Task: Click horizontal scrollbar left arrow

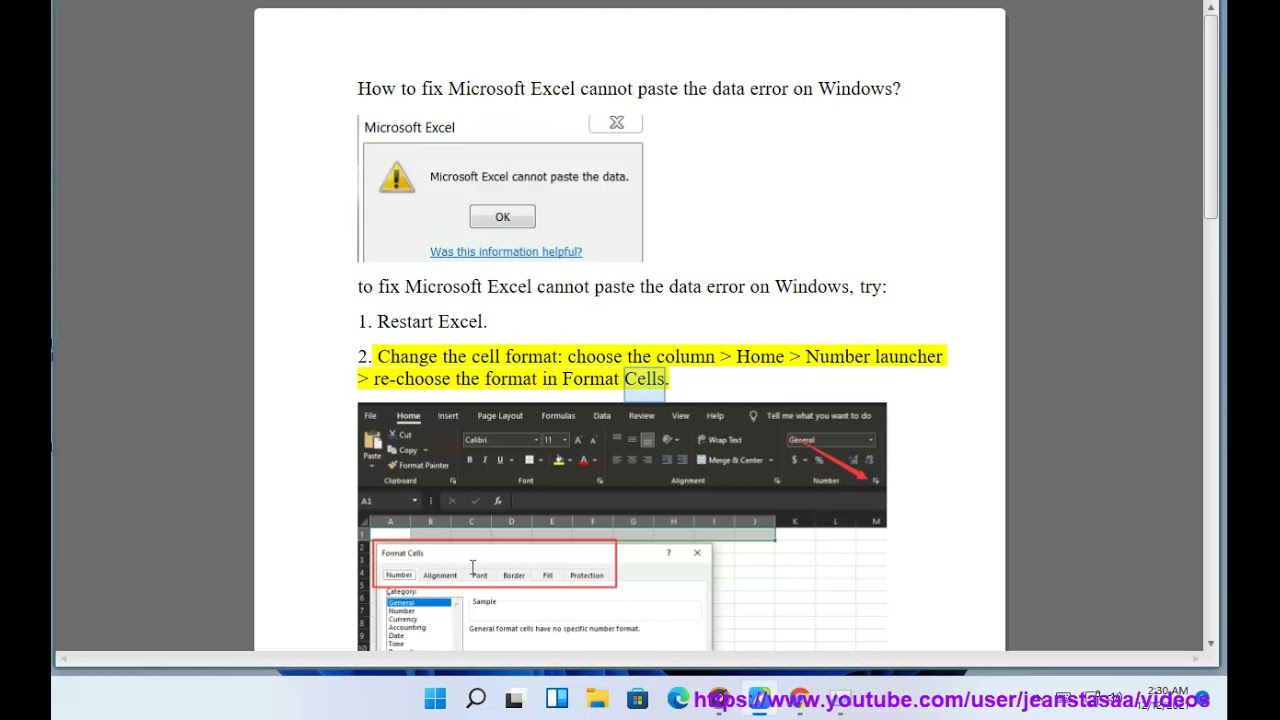Action: coord(64,659)
